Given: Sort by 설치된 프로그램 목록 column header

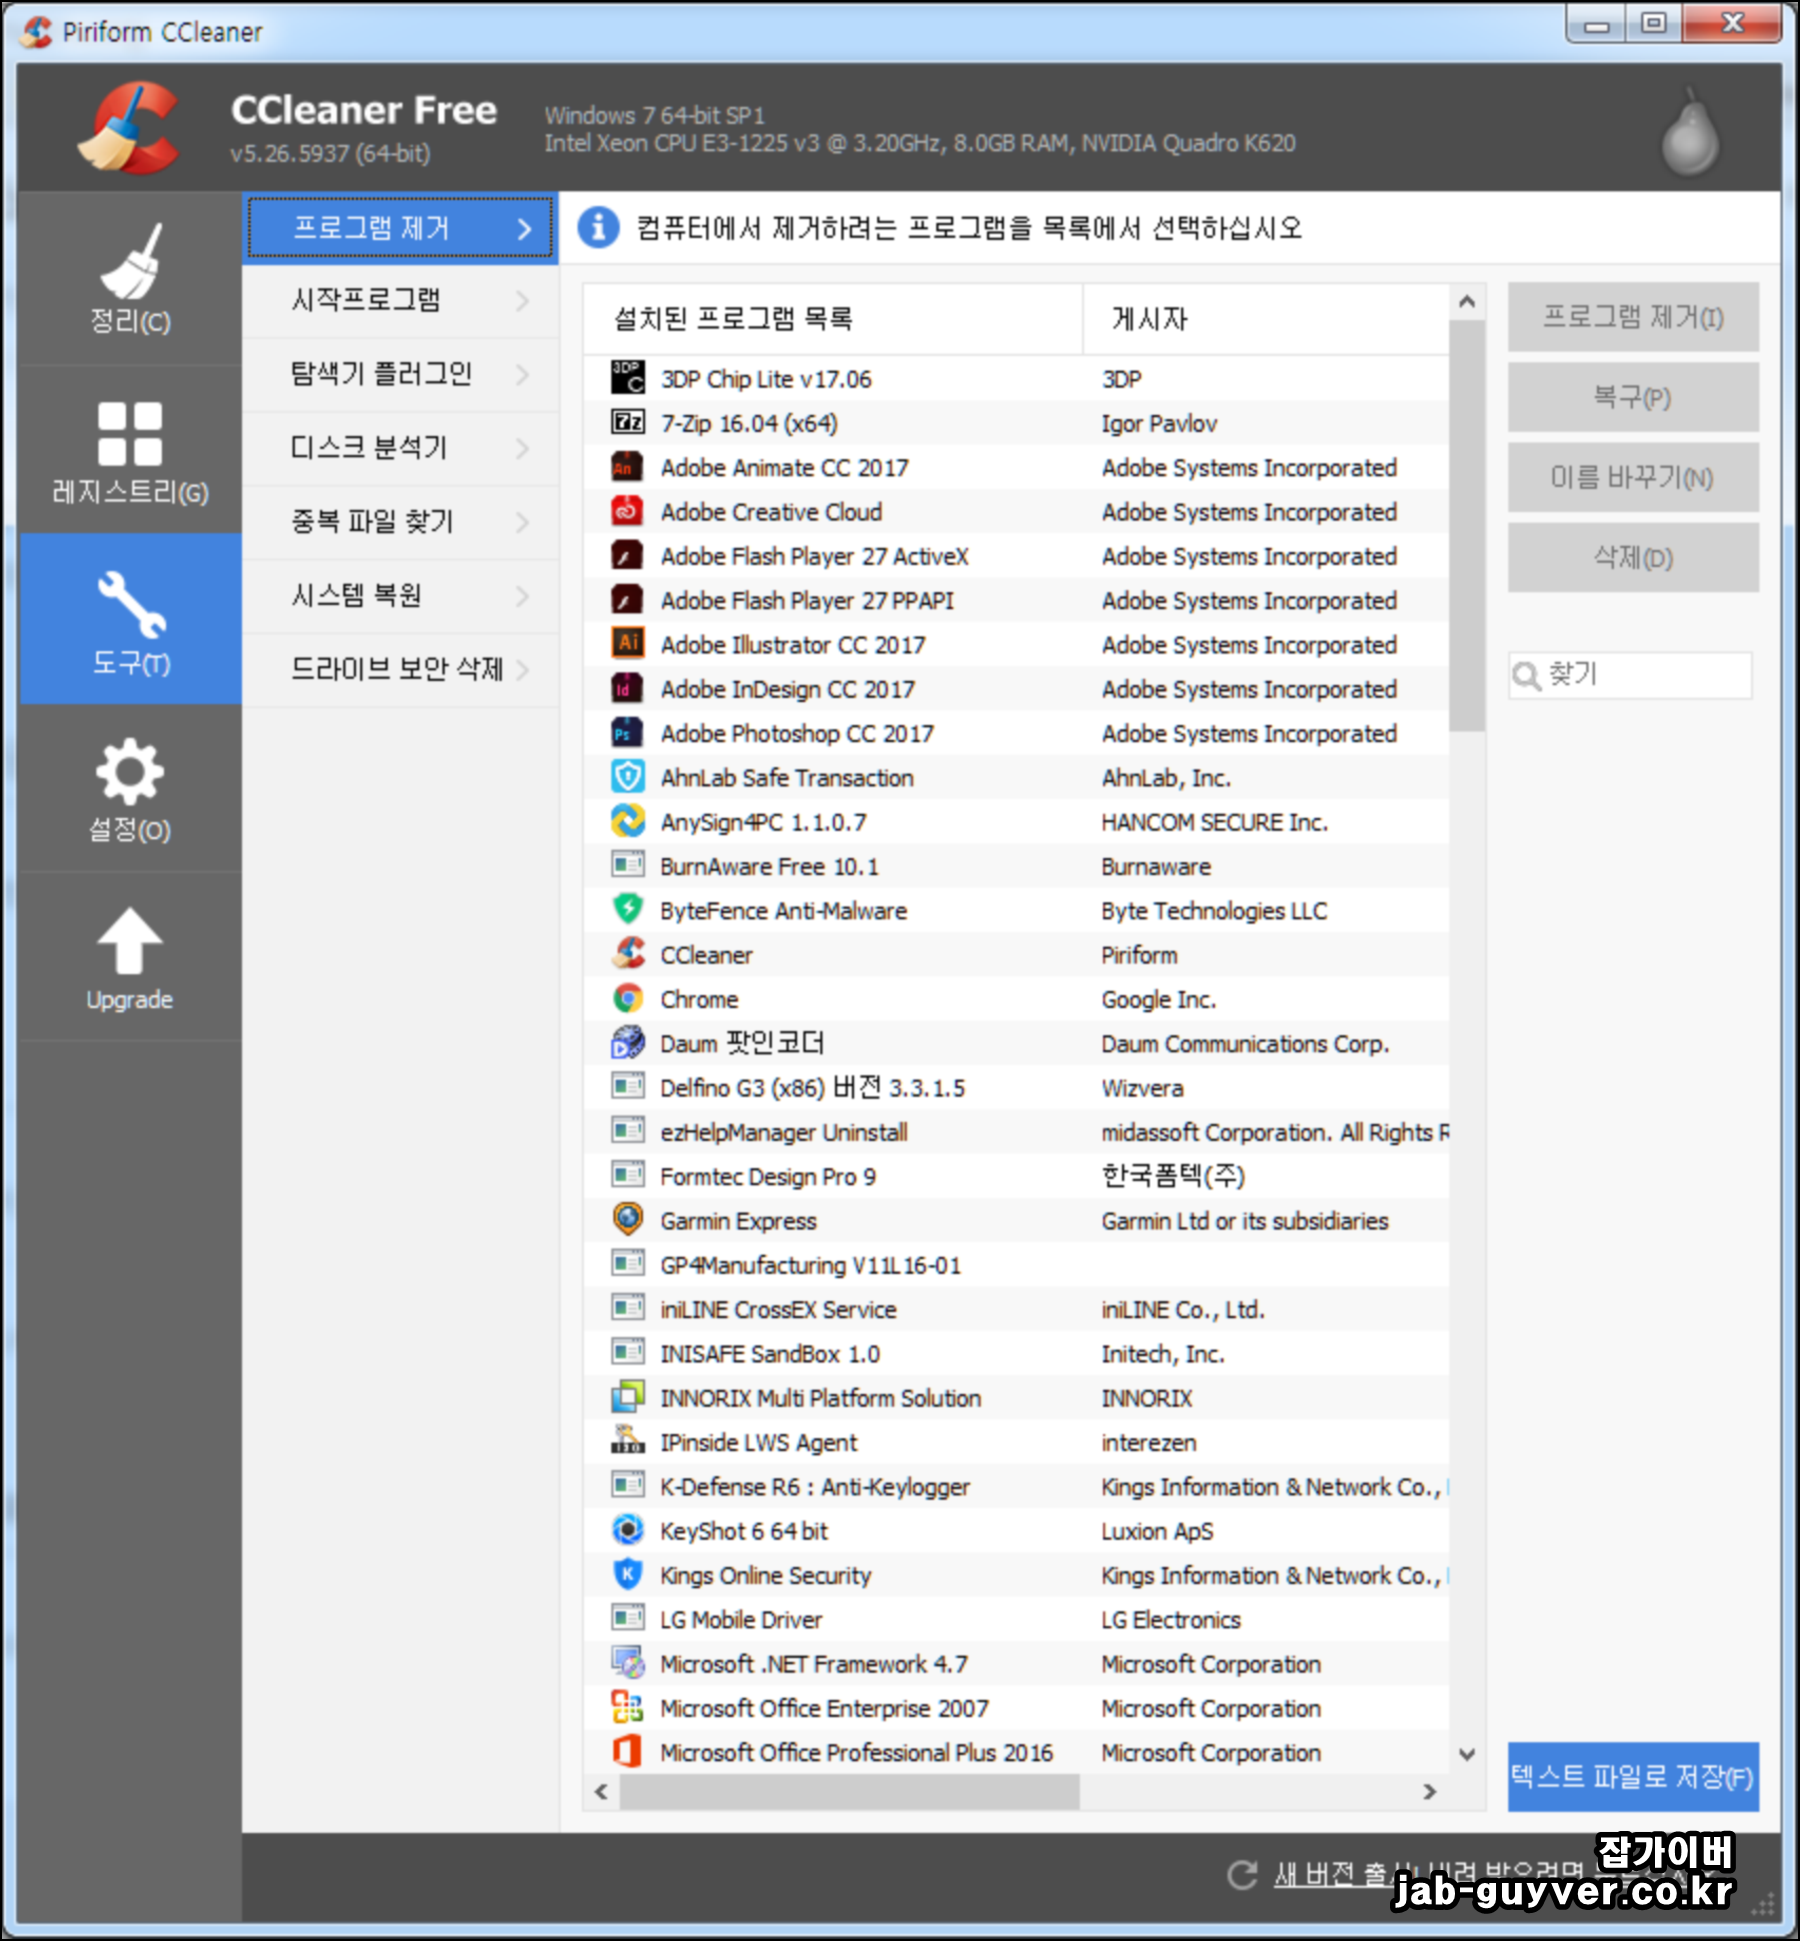Looking at the screenshot, I should point(833,319).
